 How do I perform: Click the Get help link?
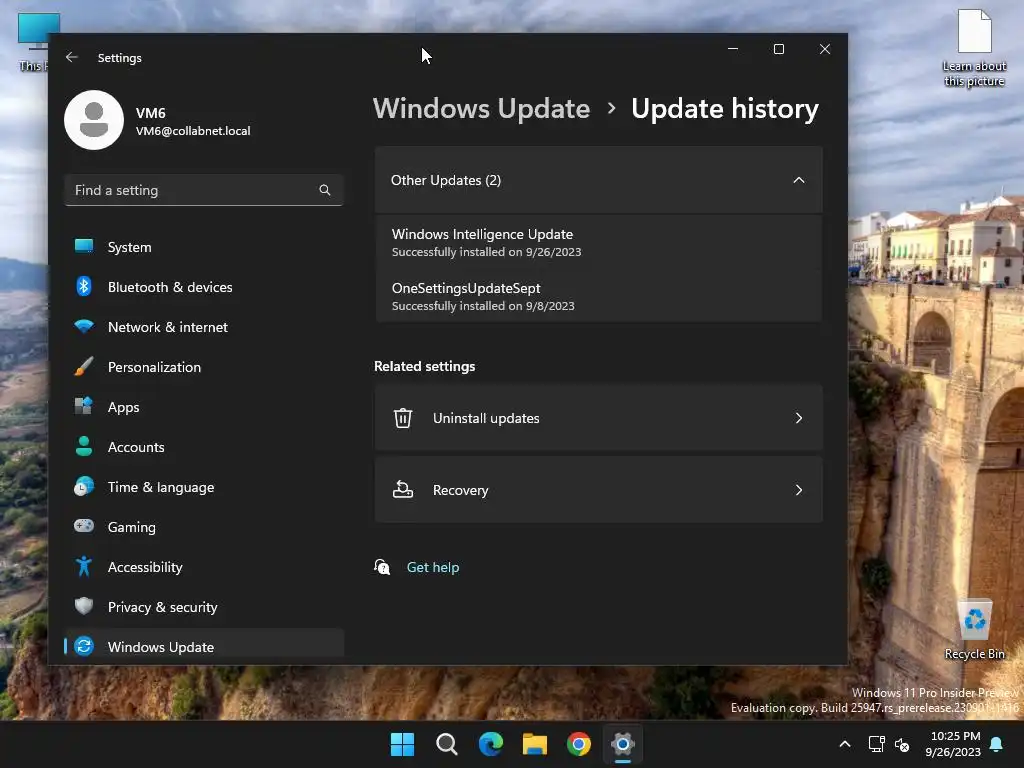[432, 567]
